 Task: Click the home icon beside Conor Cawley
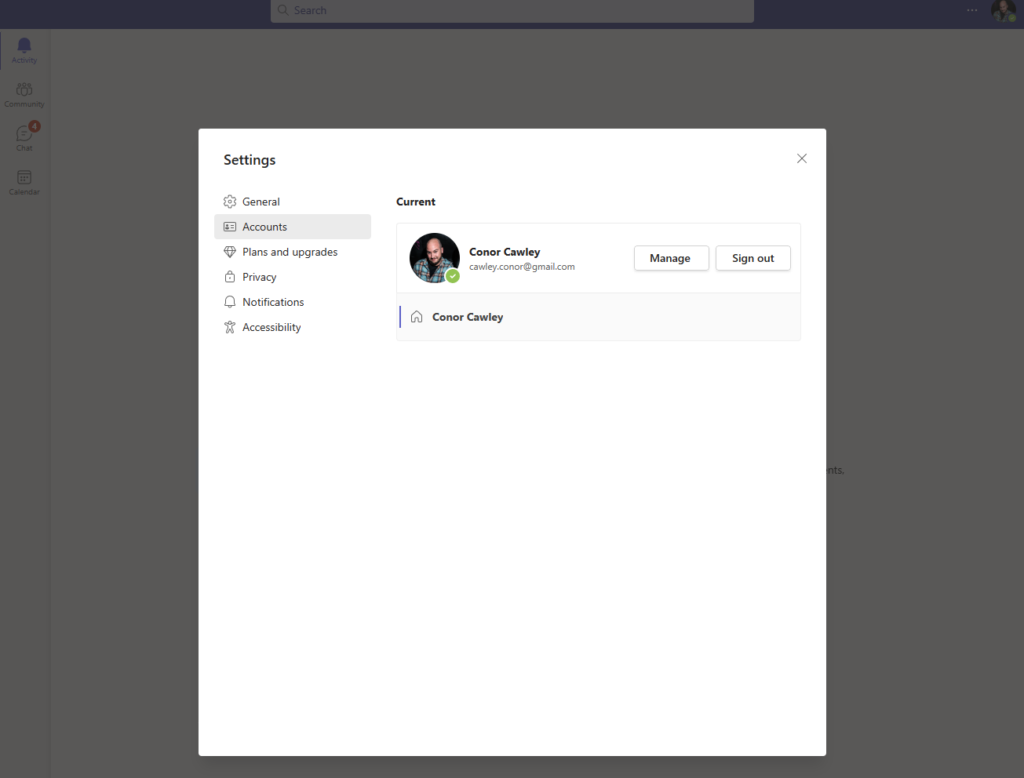click(x=416, y=316)
